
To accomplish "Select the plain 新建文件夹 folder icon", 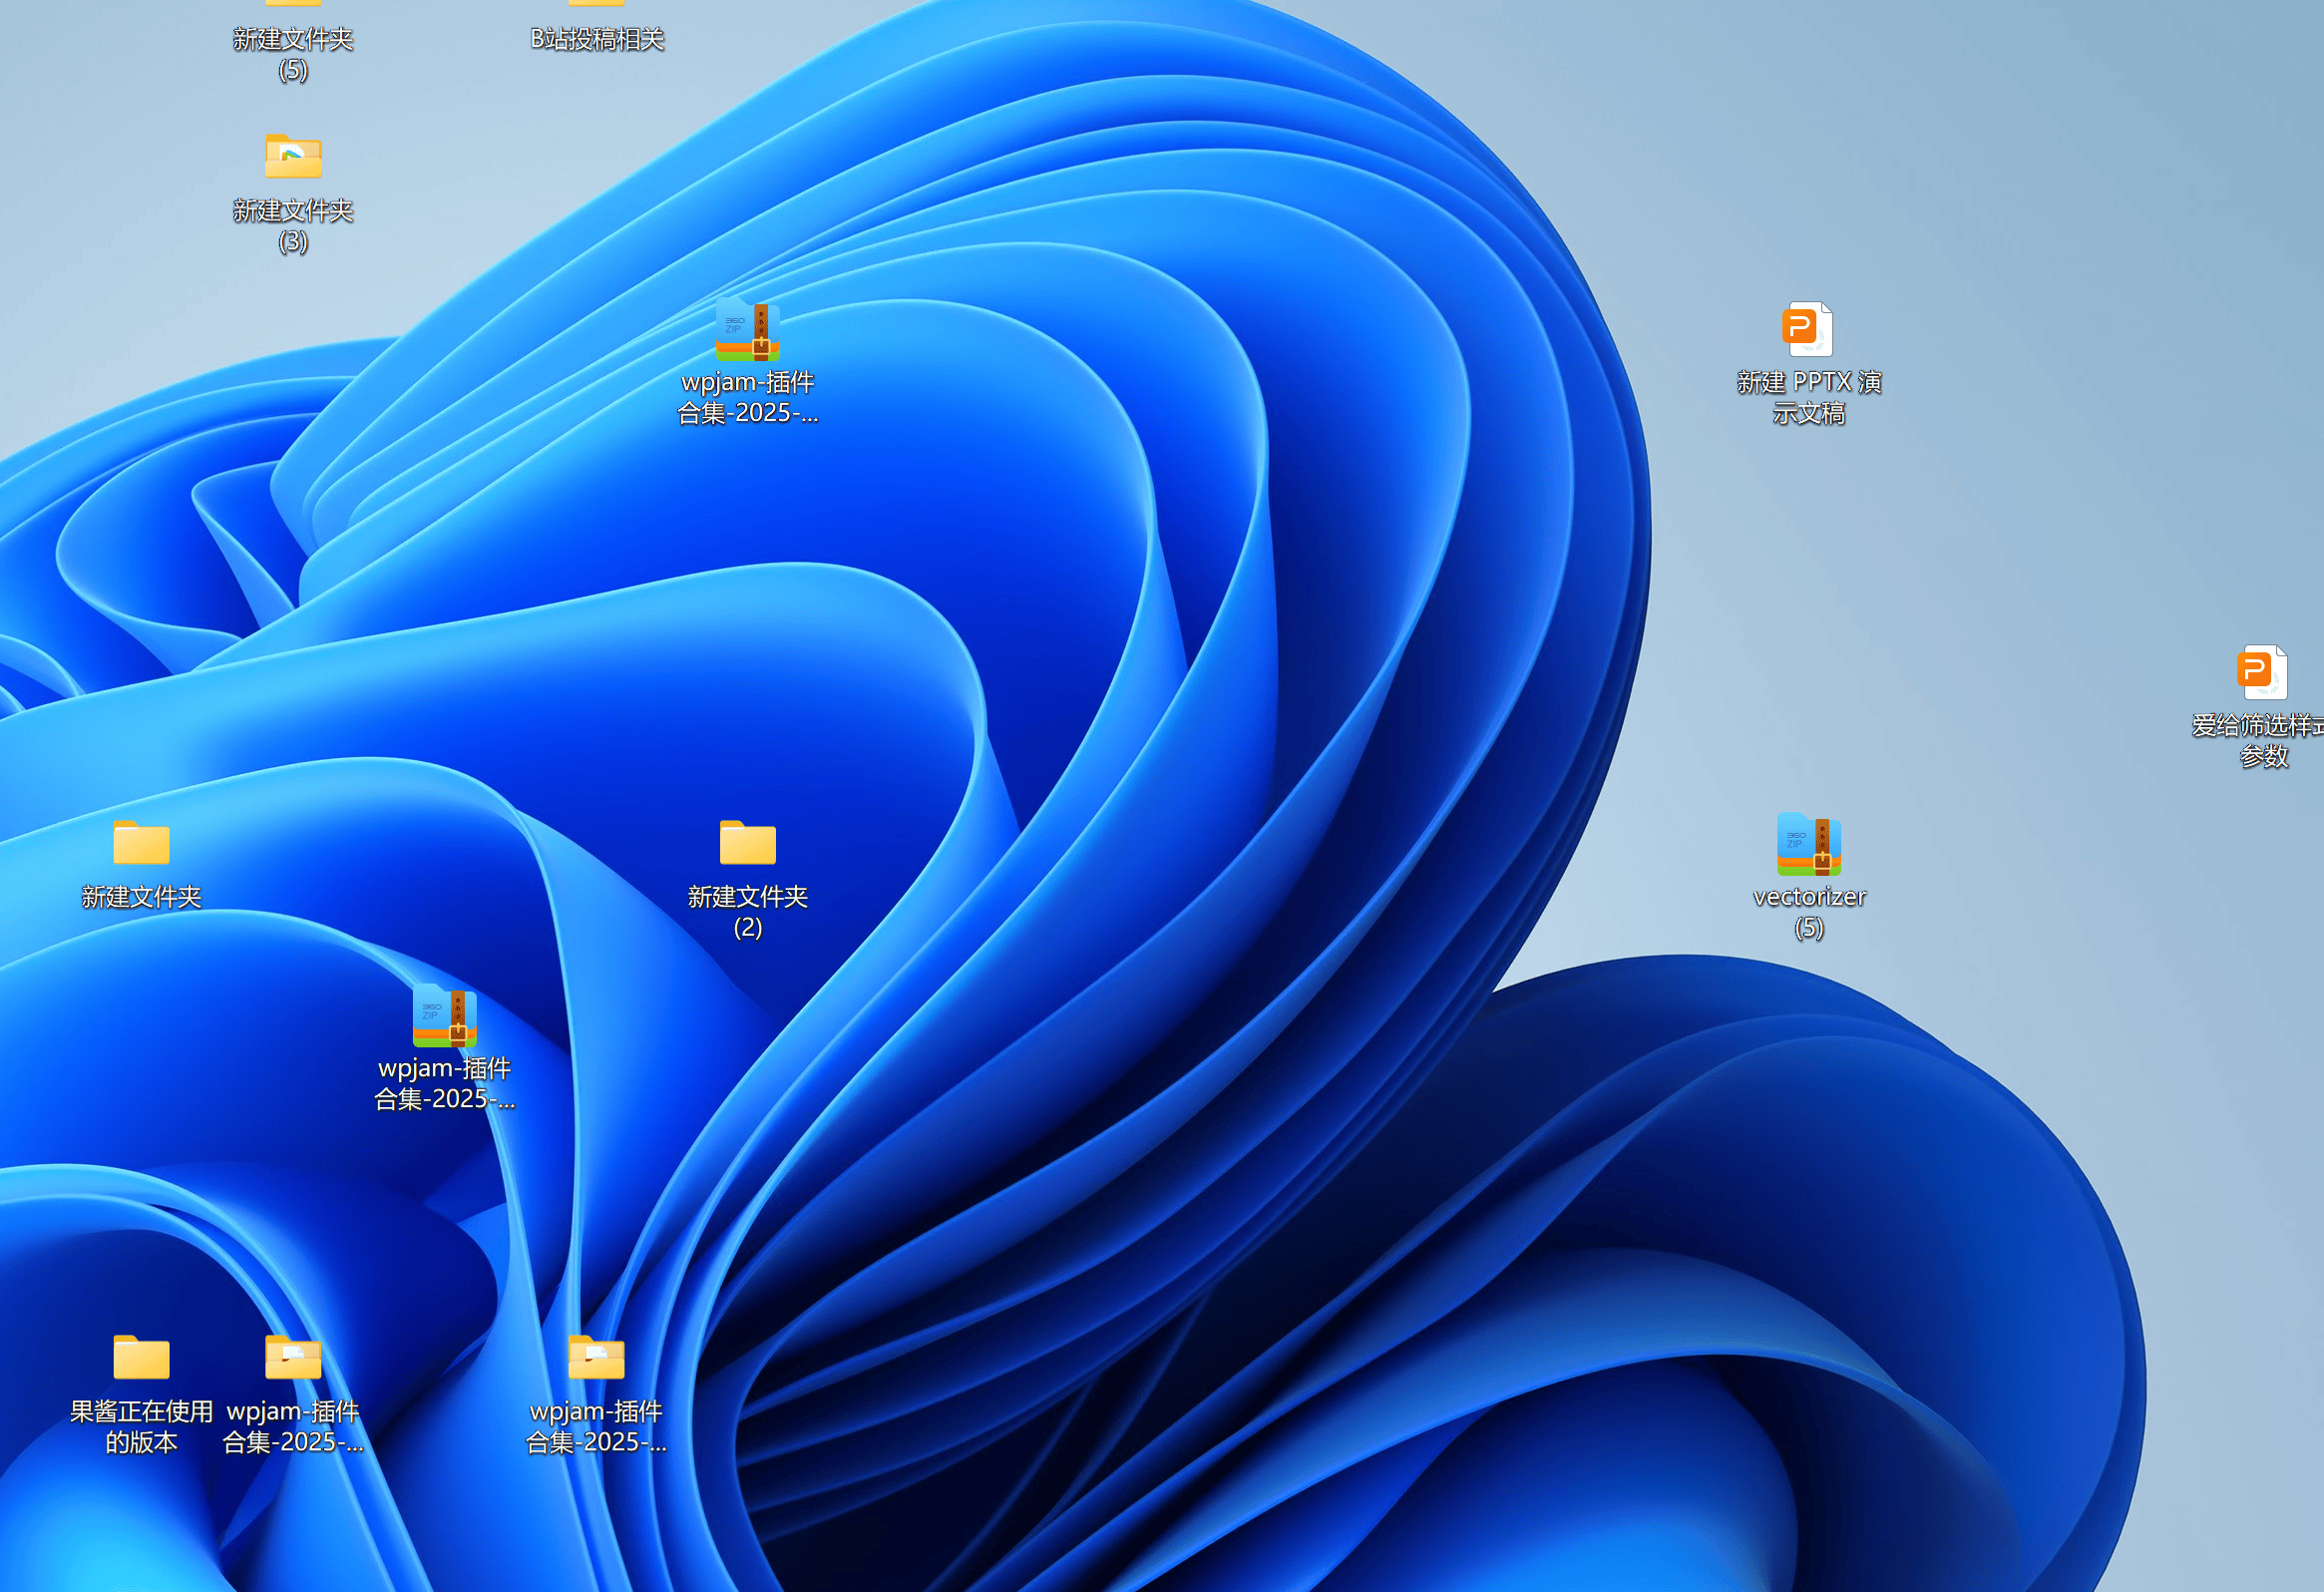I will click(141, 842).
